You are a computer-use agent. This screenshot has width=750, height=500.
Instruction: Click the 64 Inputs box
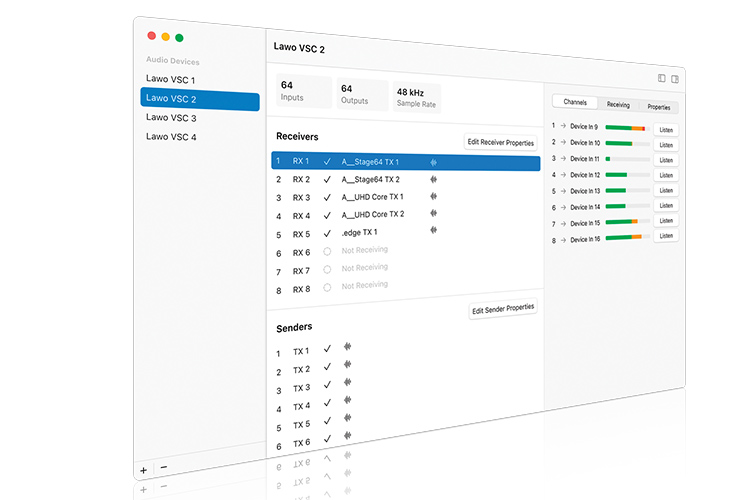click(304, 91)
